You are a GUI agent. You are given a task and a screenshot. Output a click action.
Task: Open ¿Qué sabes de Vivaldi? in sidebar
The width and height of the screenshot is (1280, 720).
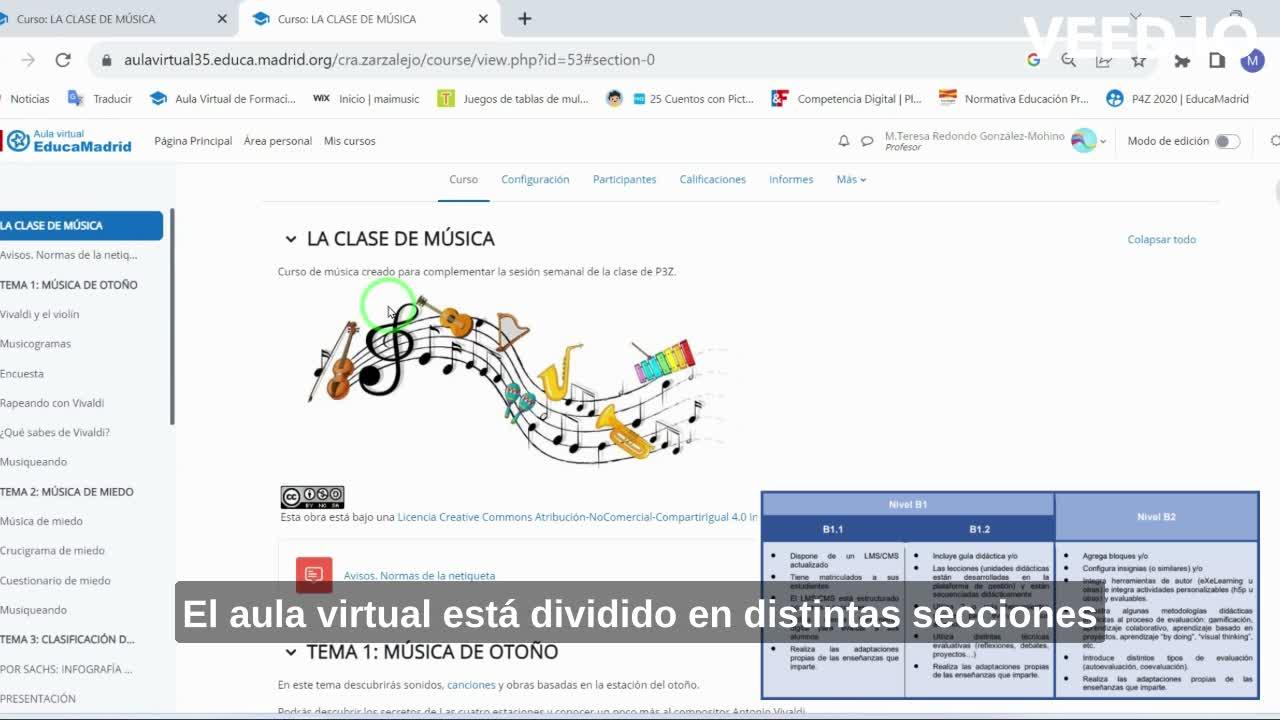pos(55,433)
